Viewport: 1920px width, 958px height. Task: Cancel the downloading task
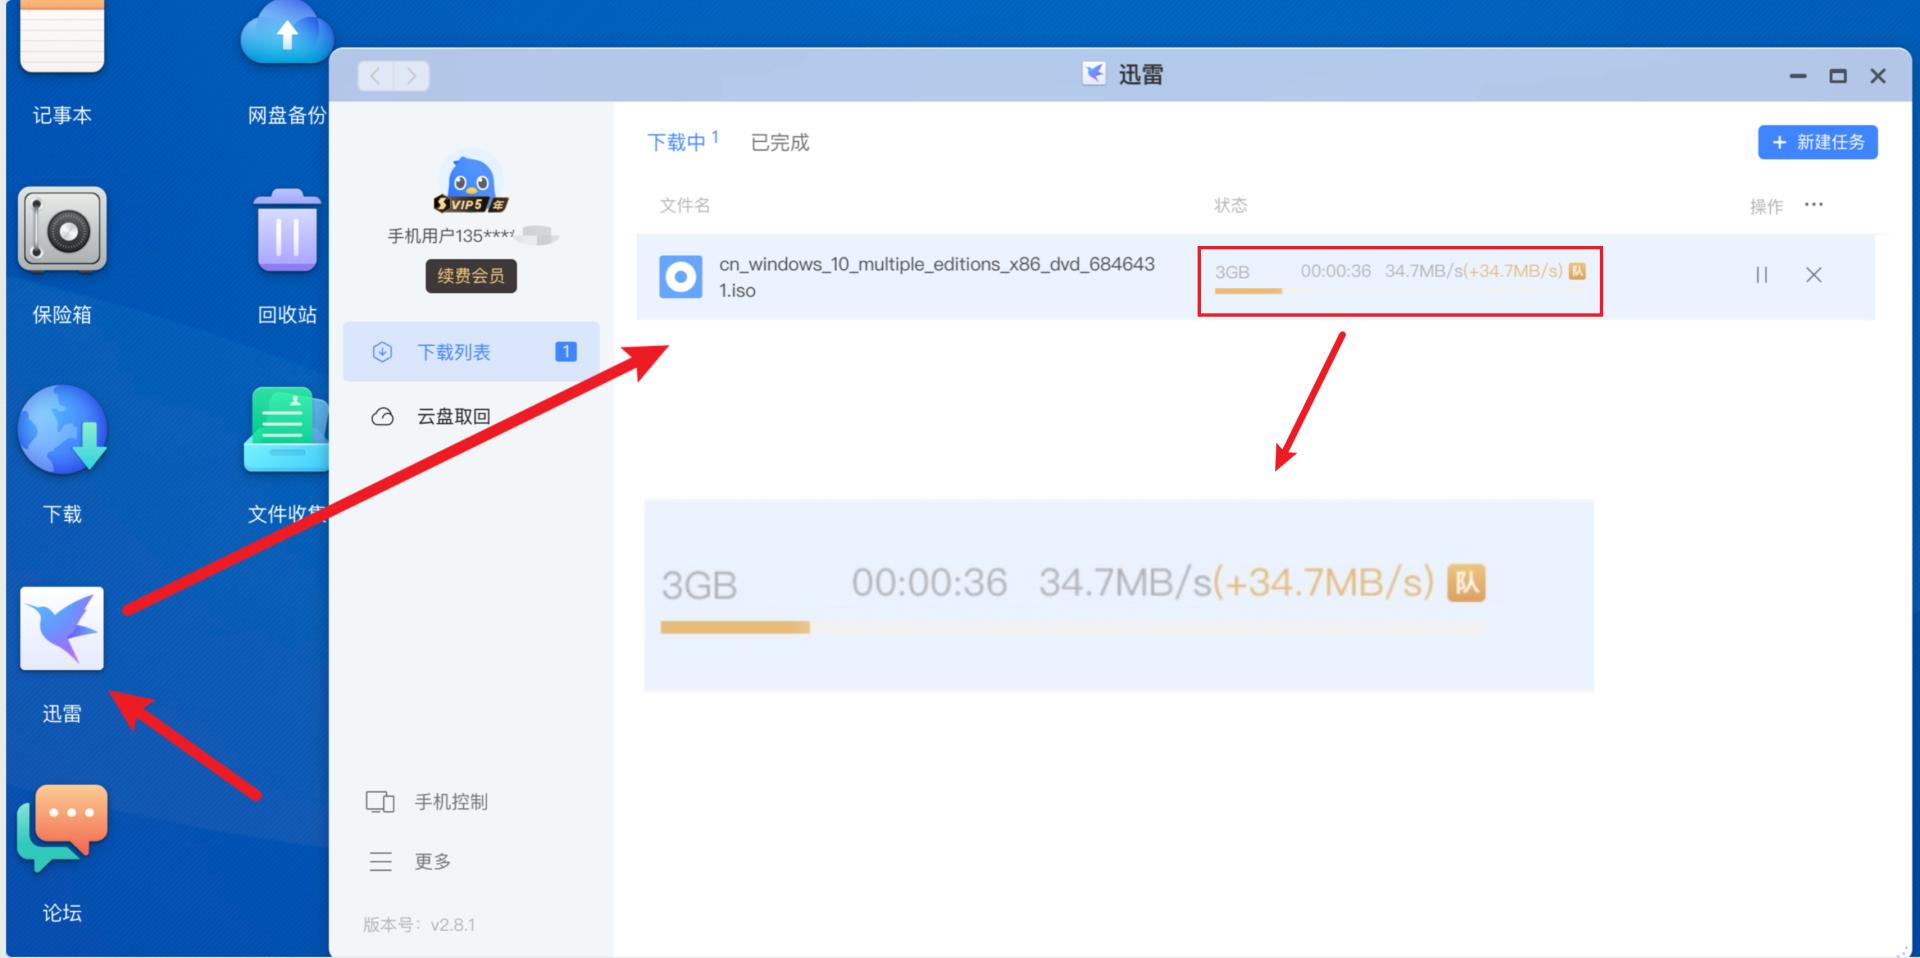pyautogui.click(x=1814, y=276)
